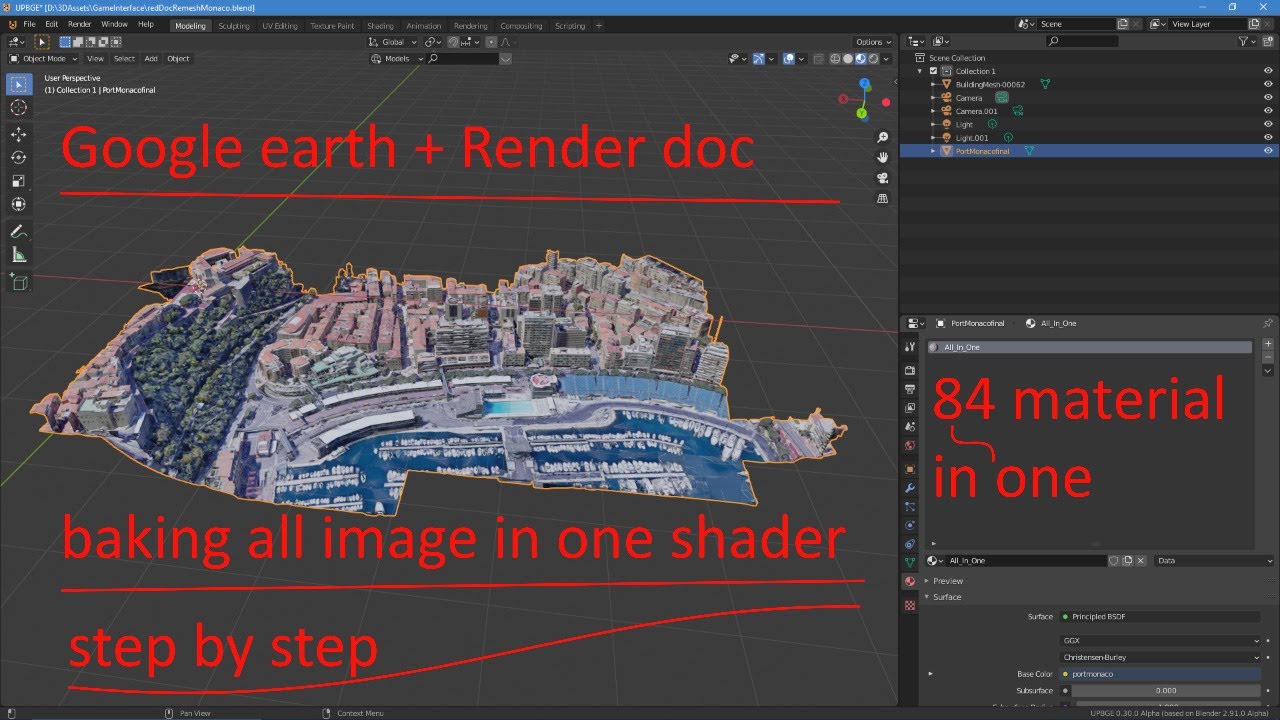Switch to the Sculpting workspace tab

pyautogui.click(x=234, y=26)
